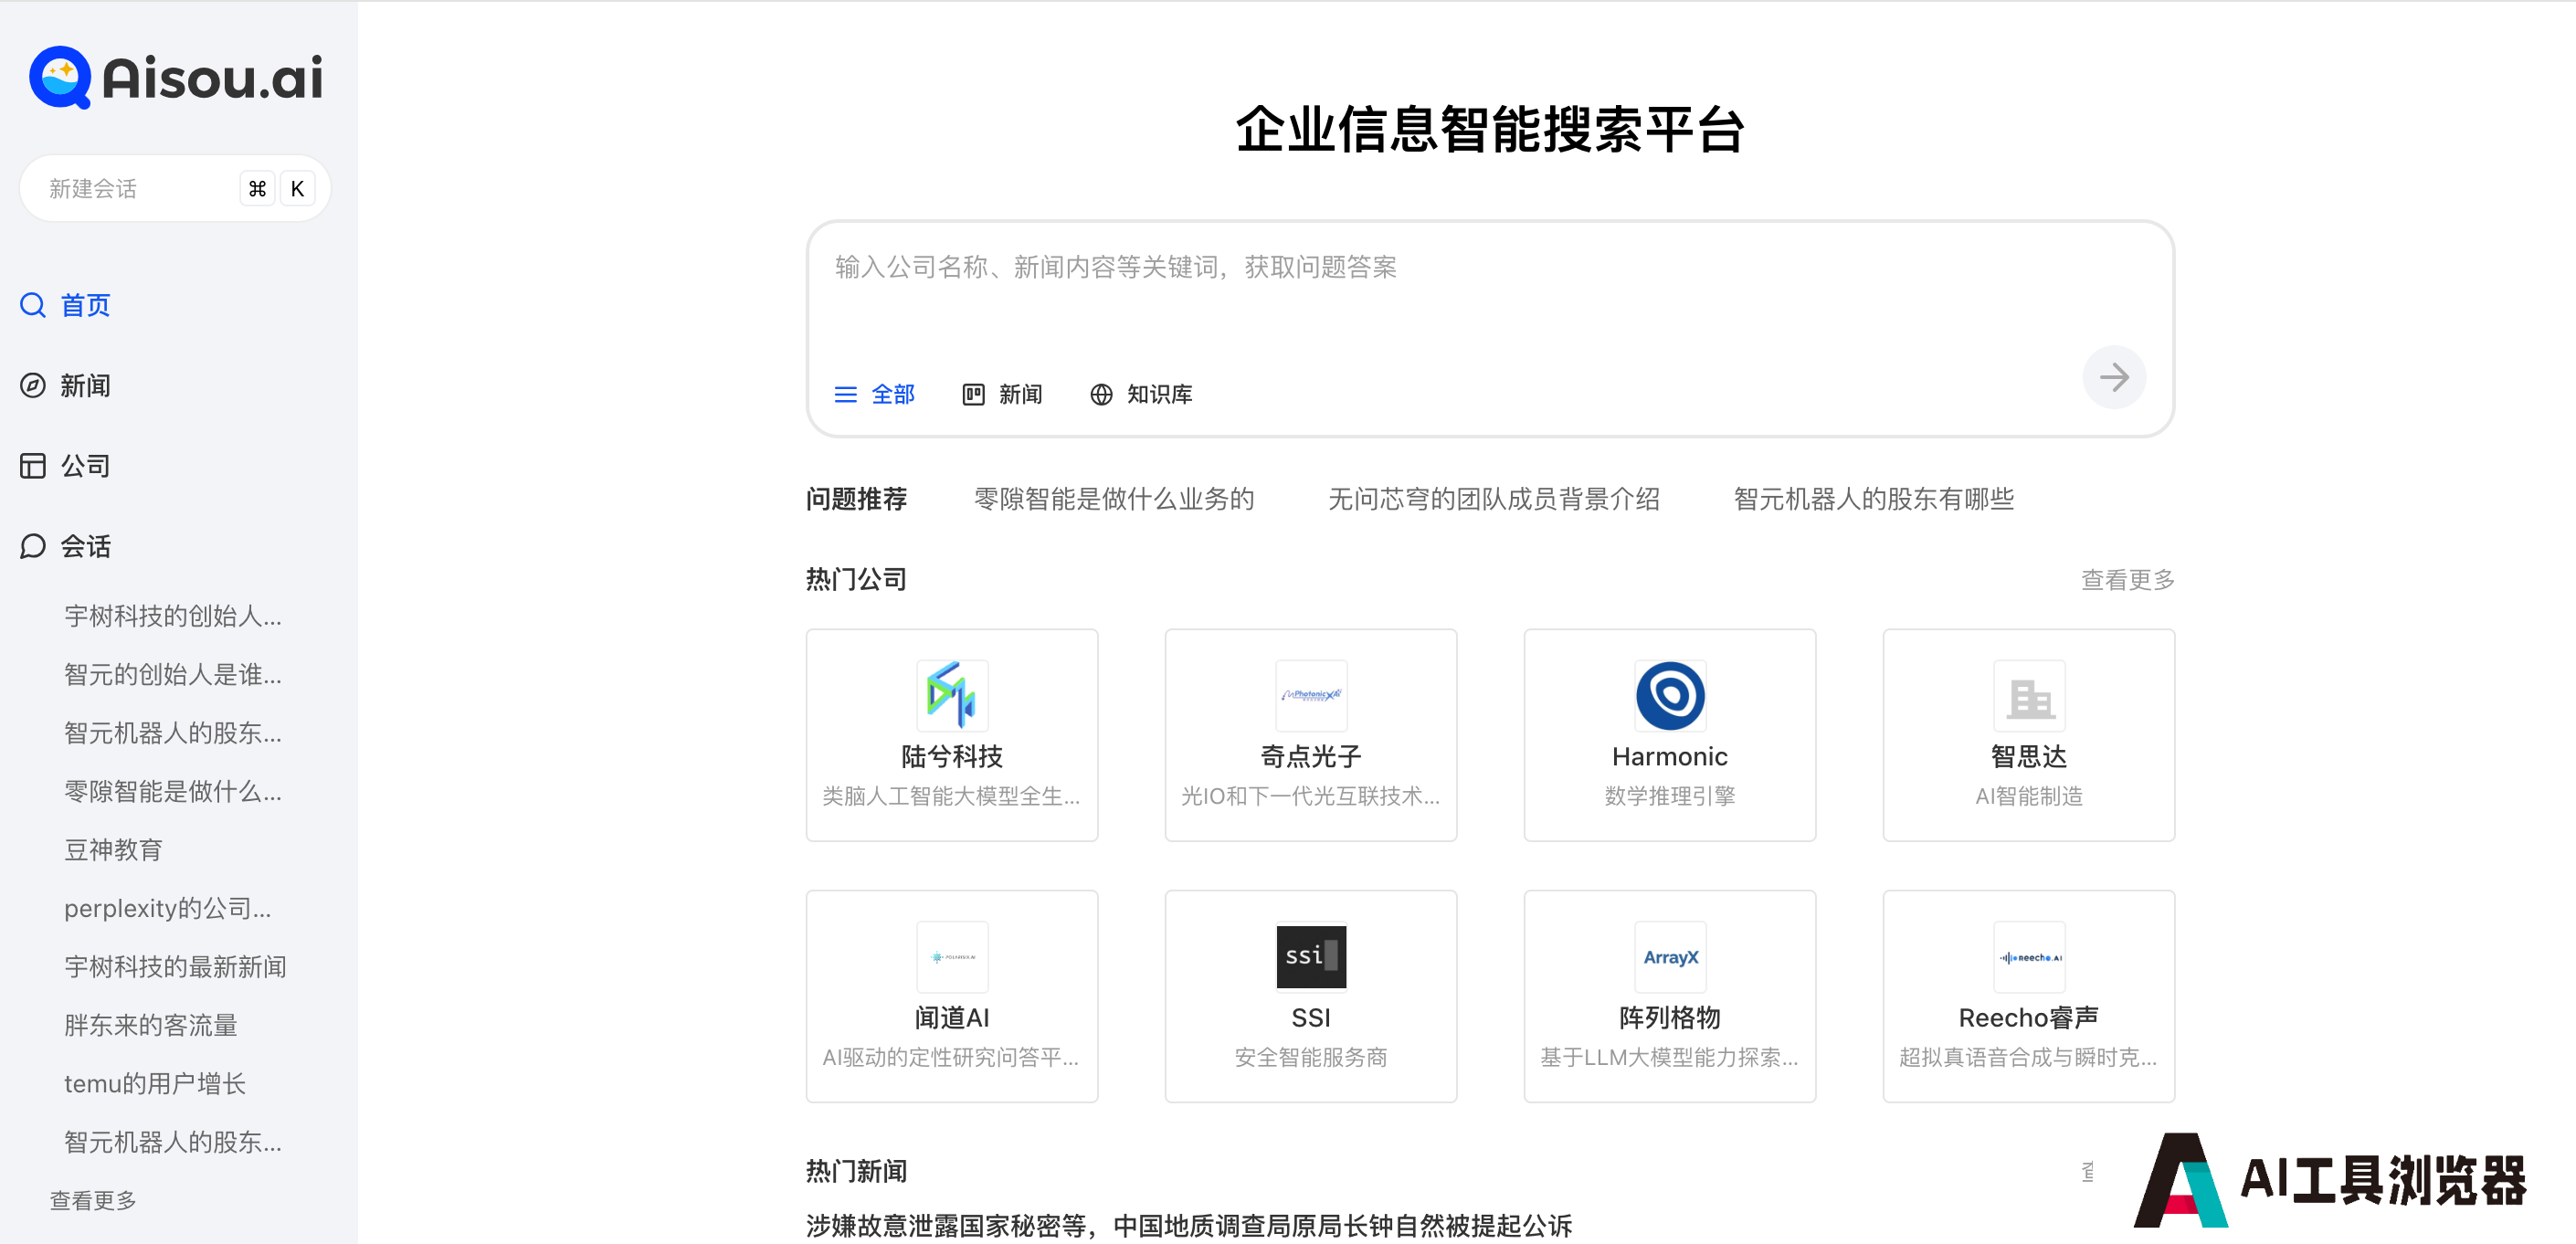Click the 智思达 company name
The image size is (2576, 1244).
[x=2029, y=756]
